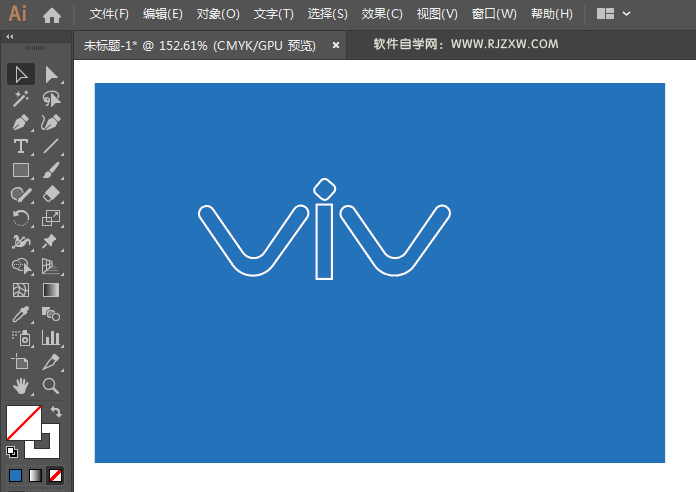
Task: Open the 编辑(E) menu
Action: point(163,14)
